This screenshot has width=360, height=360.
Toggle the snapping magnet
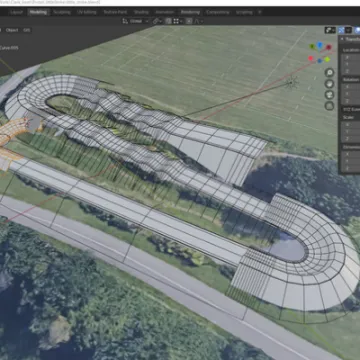(168, 21)
